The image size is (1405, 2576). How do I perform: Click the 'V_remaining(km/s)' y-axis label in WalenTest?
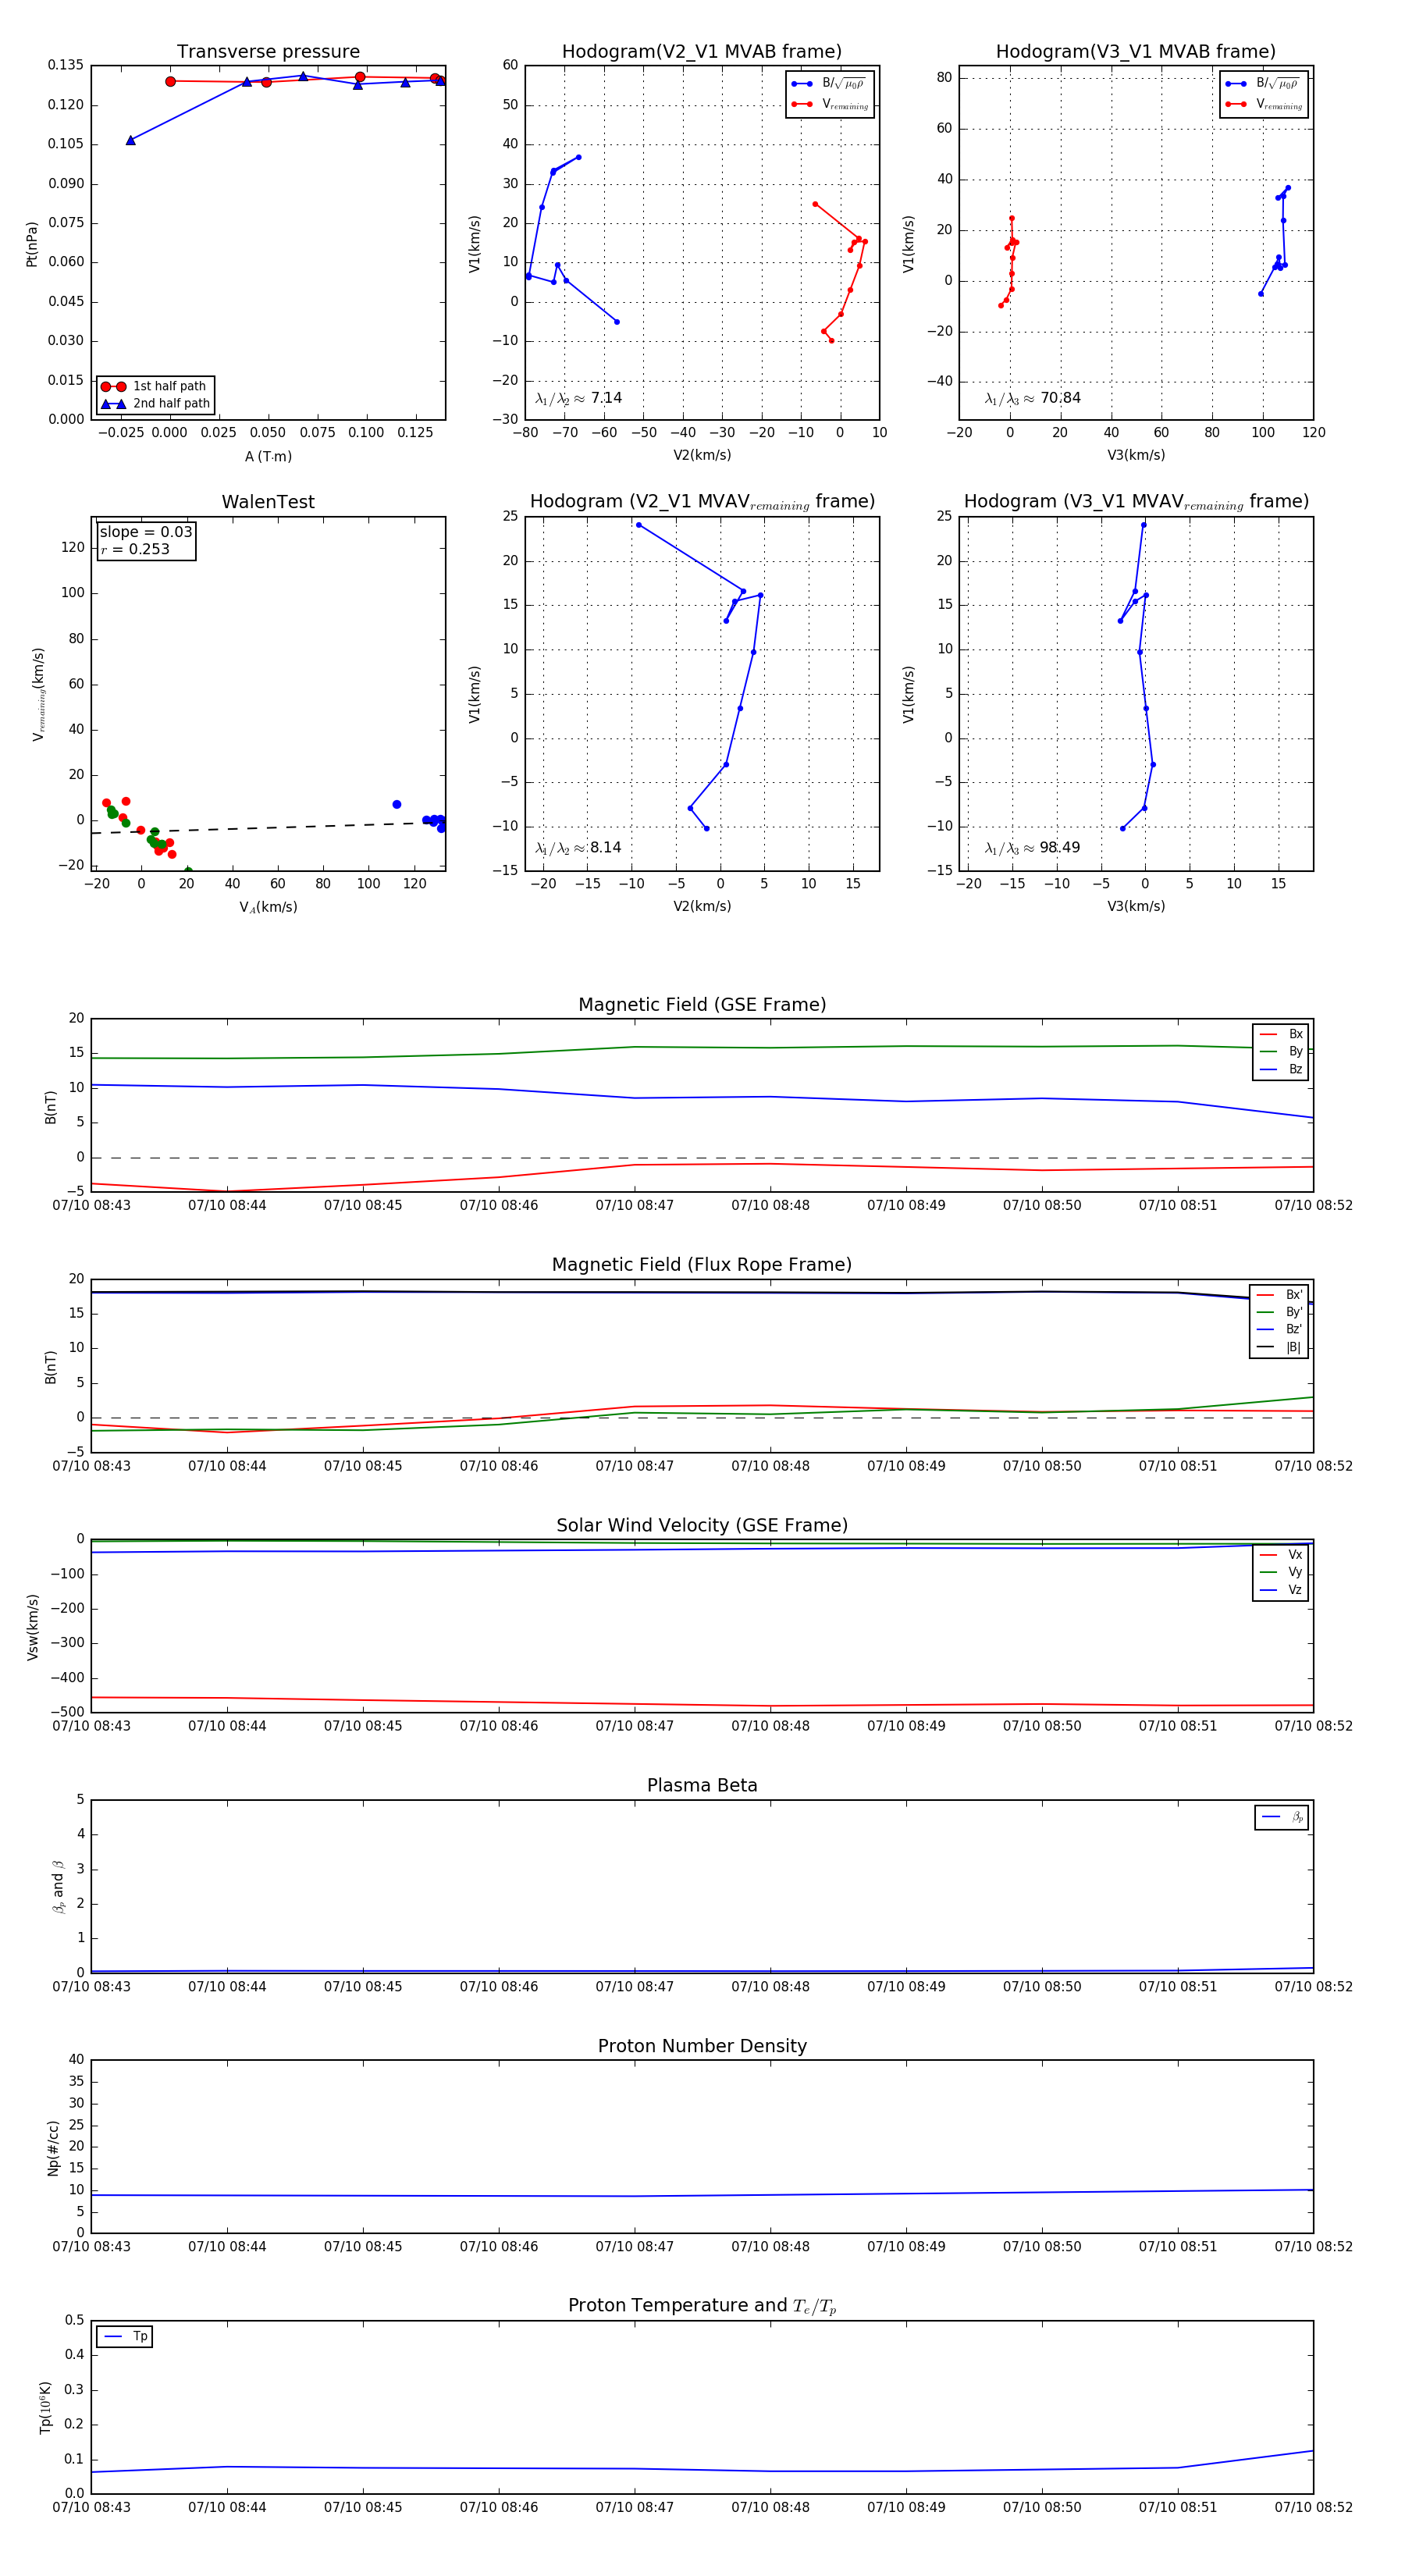tap(38, 694)
